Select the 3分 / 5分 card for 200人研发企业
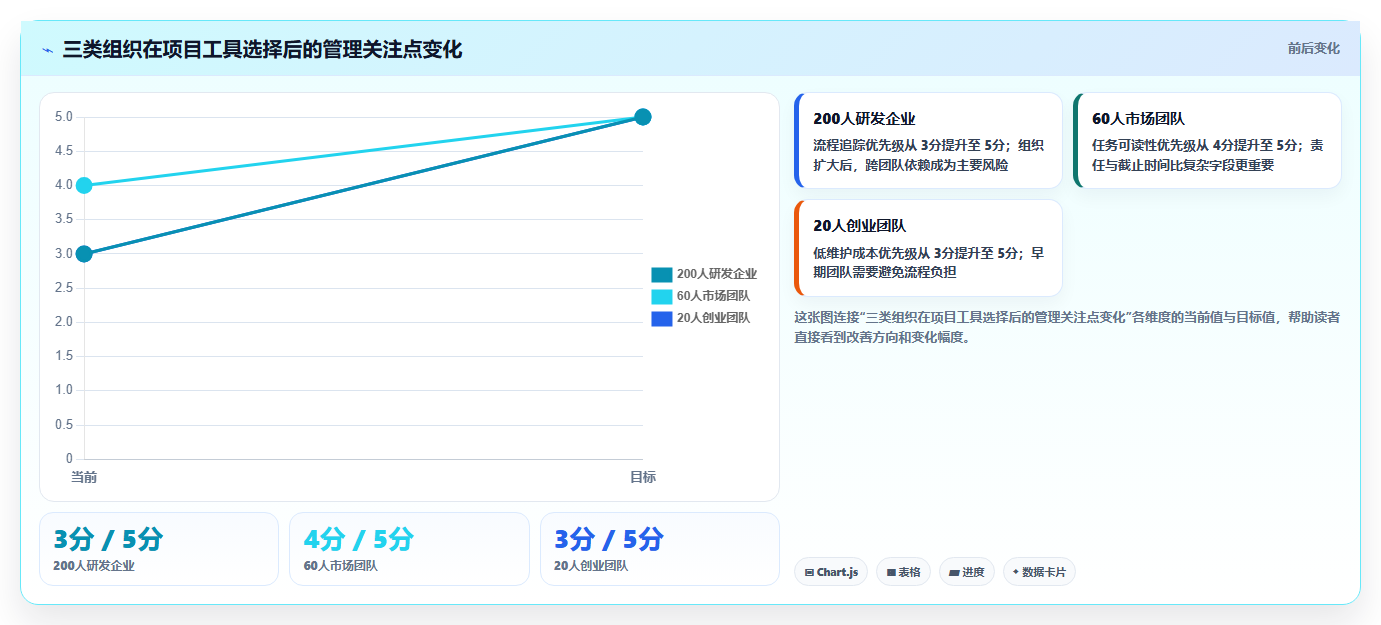This screenshot has width=1381, height=625. coord(159,549)
